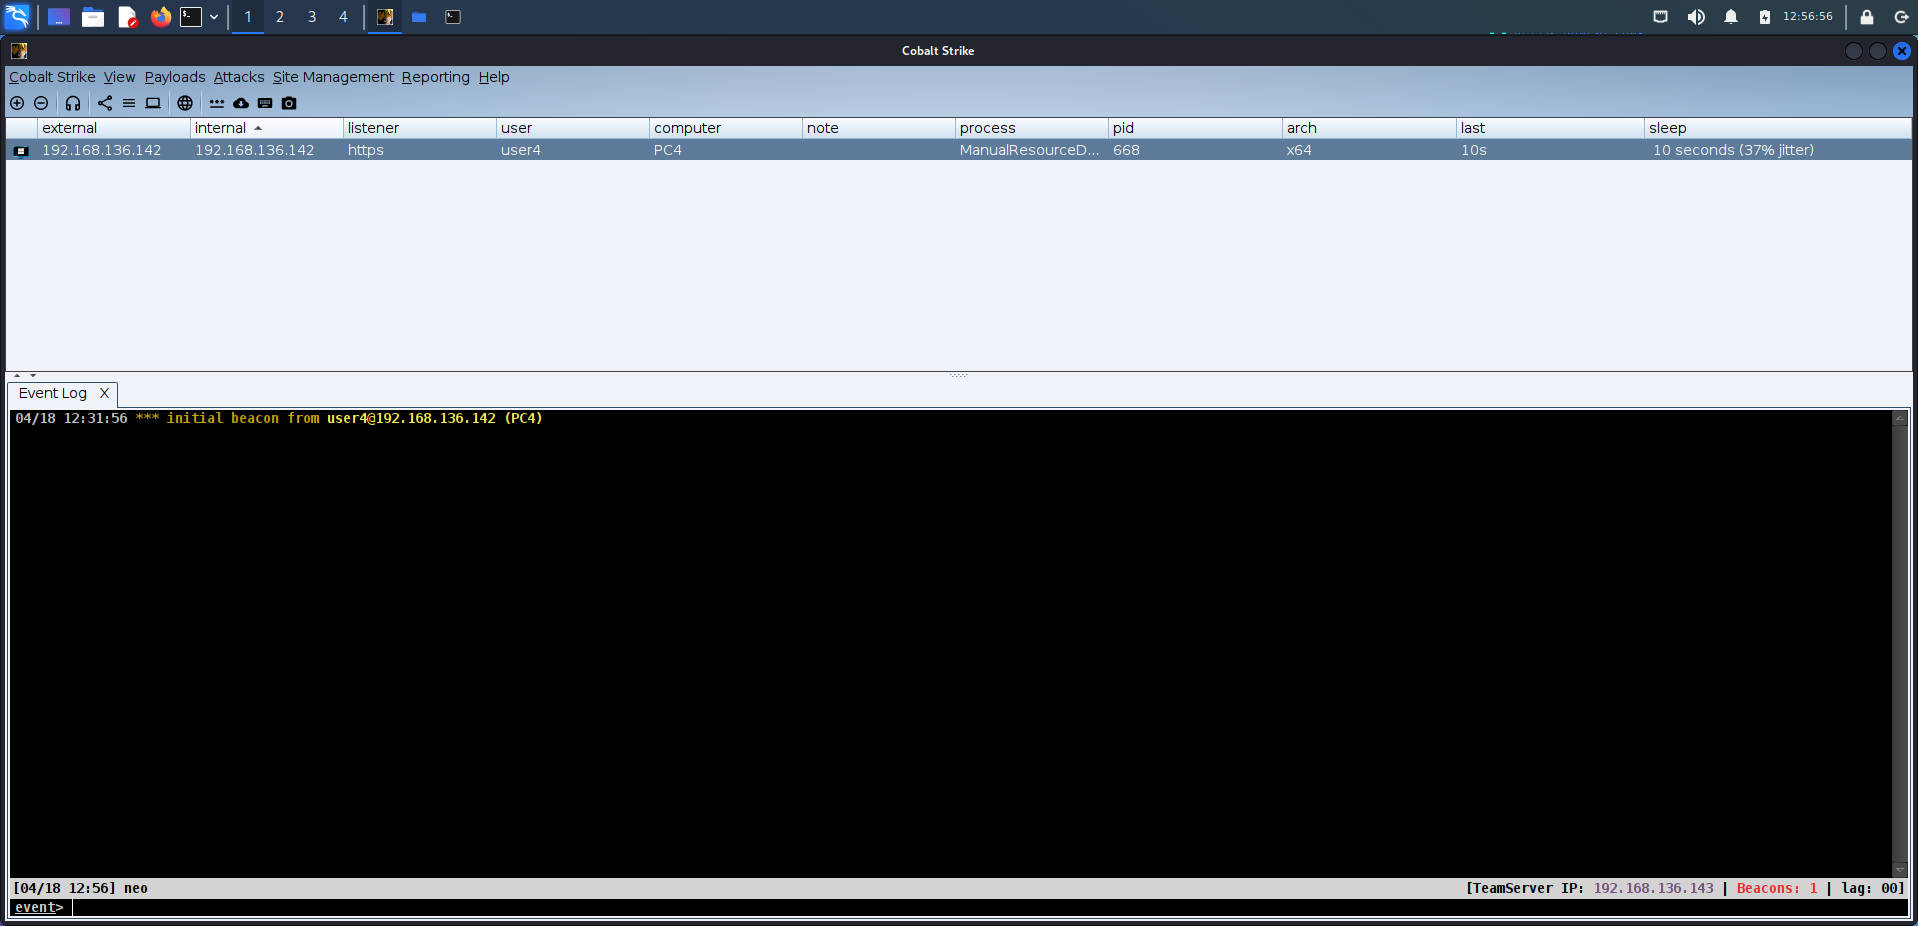Open the Cobalt Strike window menu icon in the title bar
This screenshot has width=1918, height=926.
click(19, 51)
